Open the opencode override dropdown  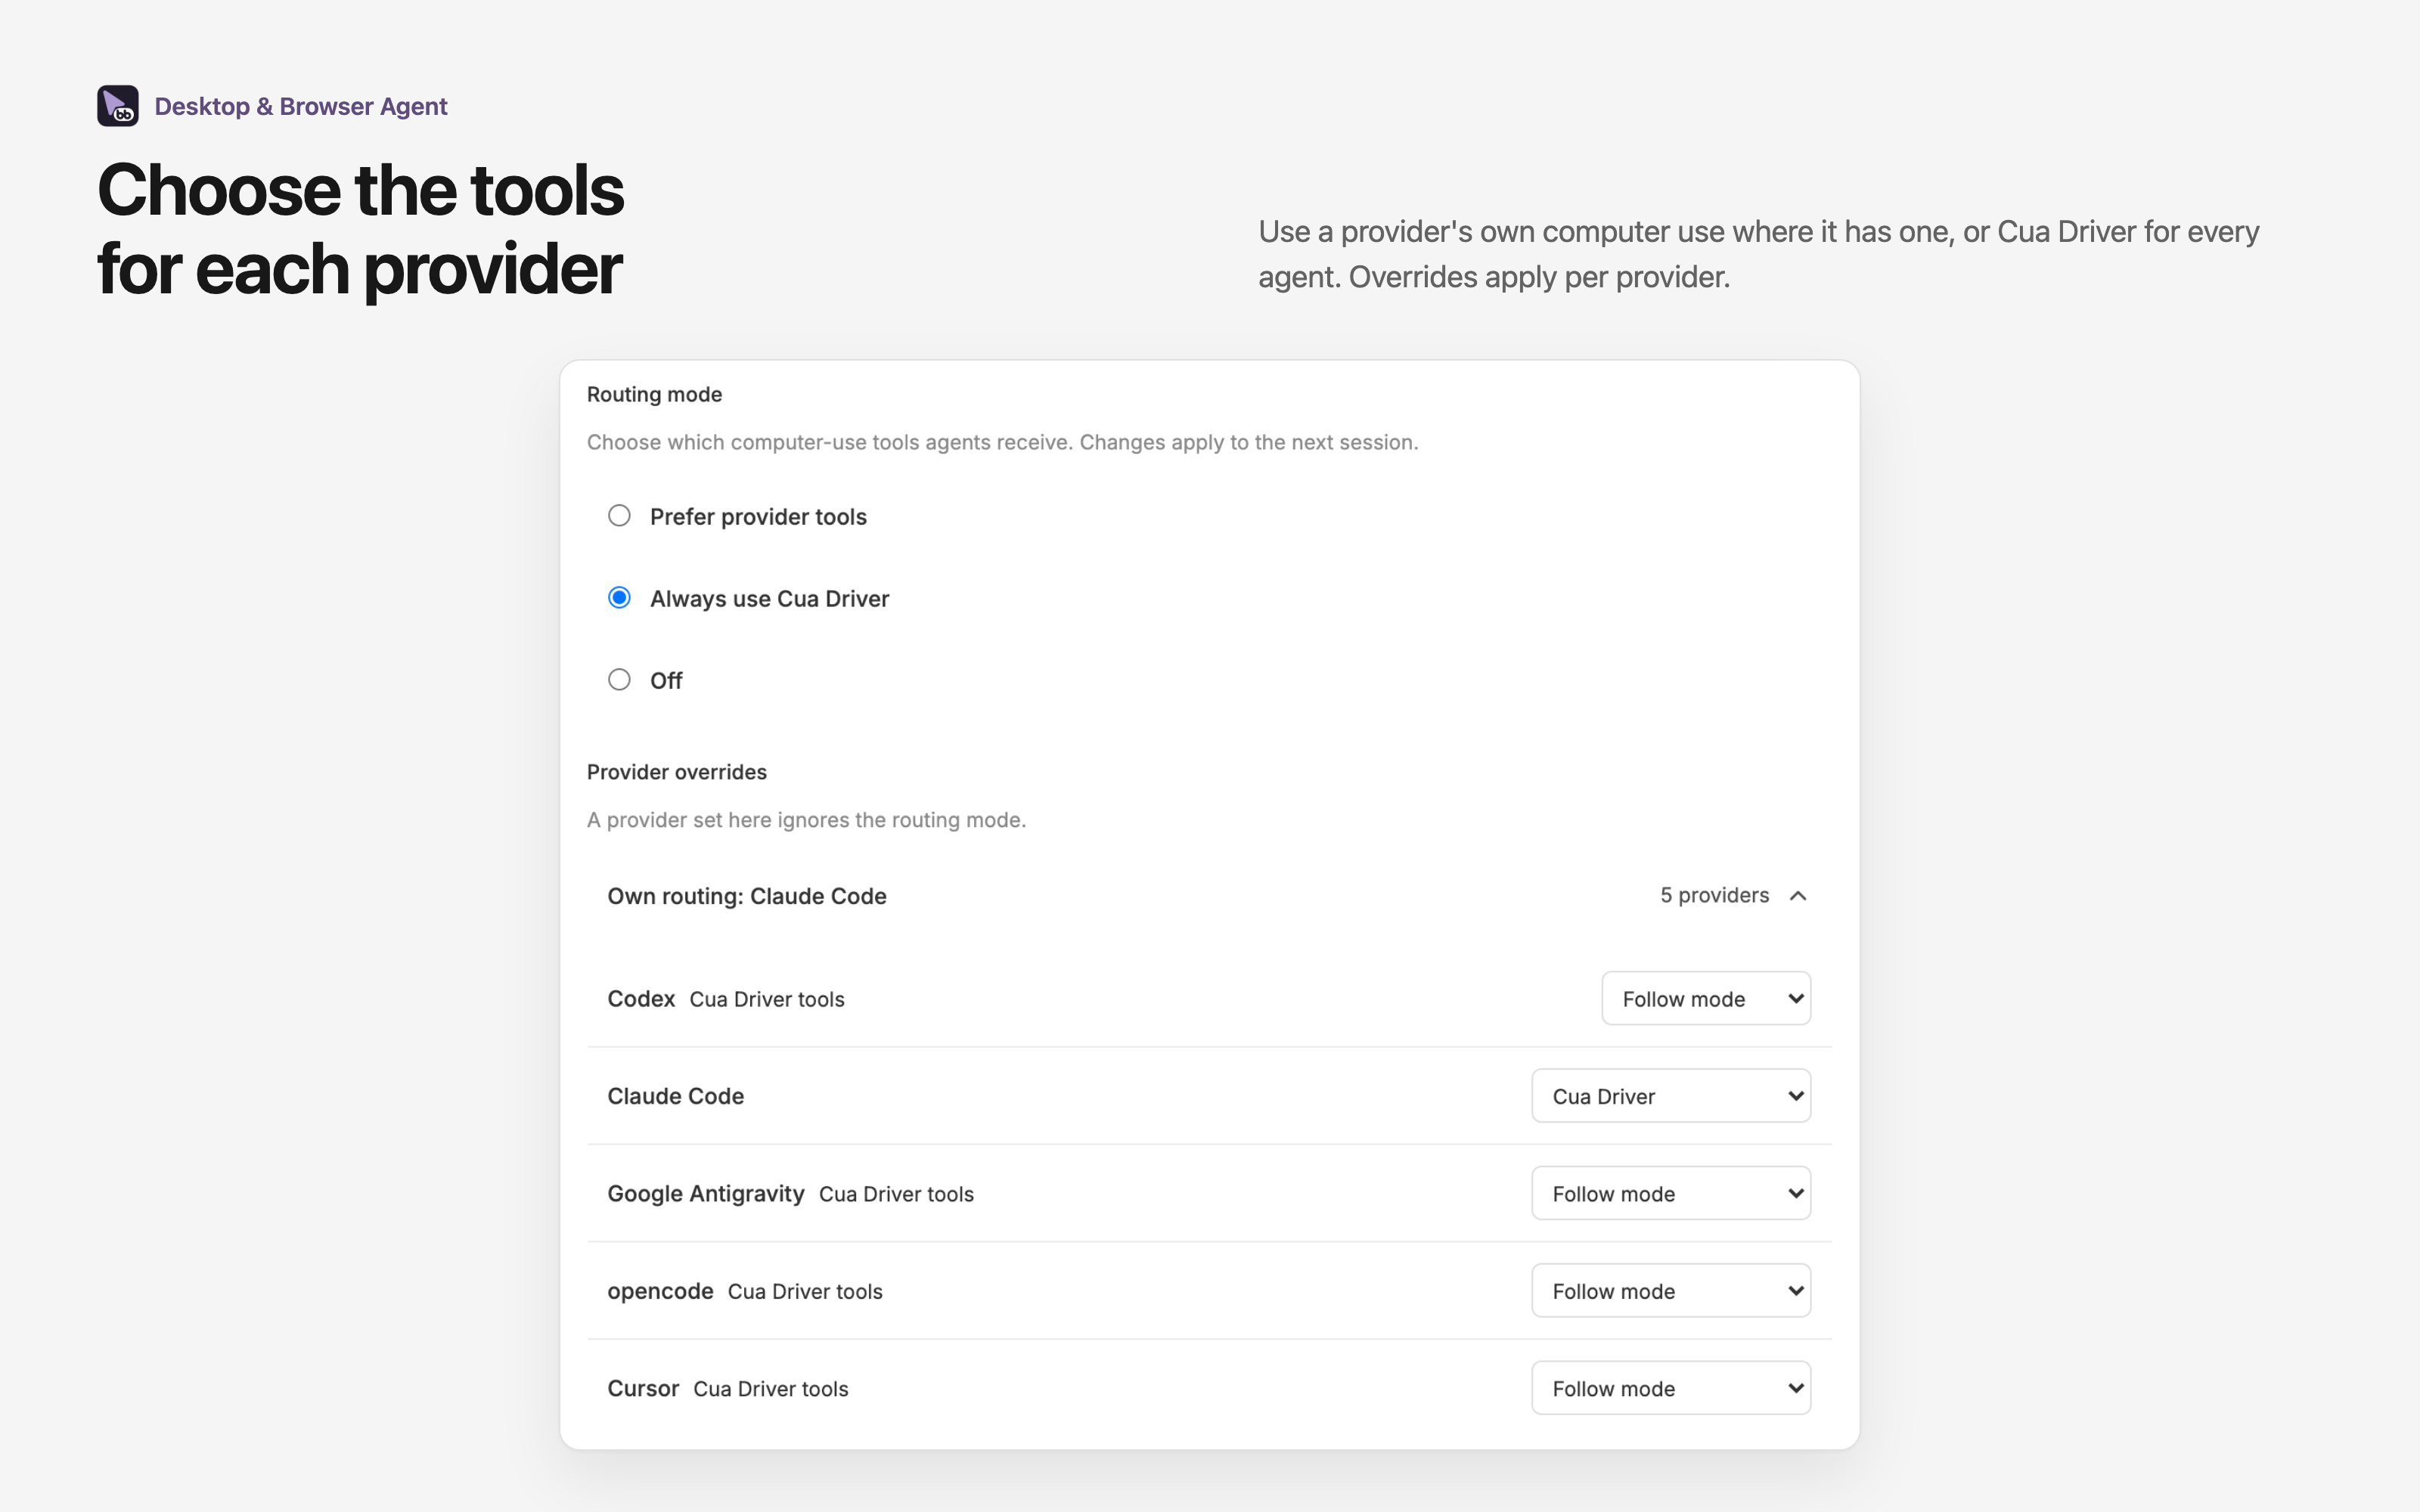[1671, 1291]
